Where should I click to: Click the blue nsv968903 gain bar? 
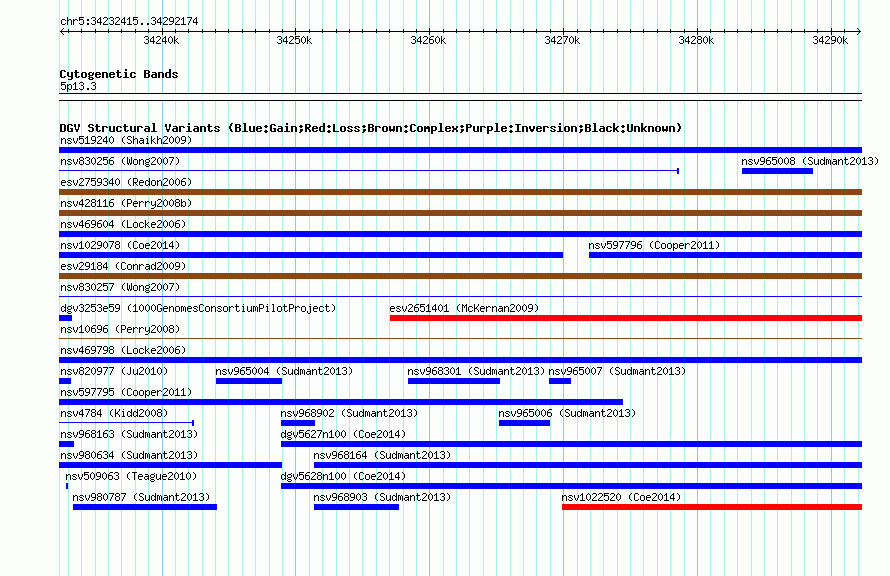click(356, 507)
